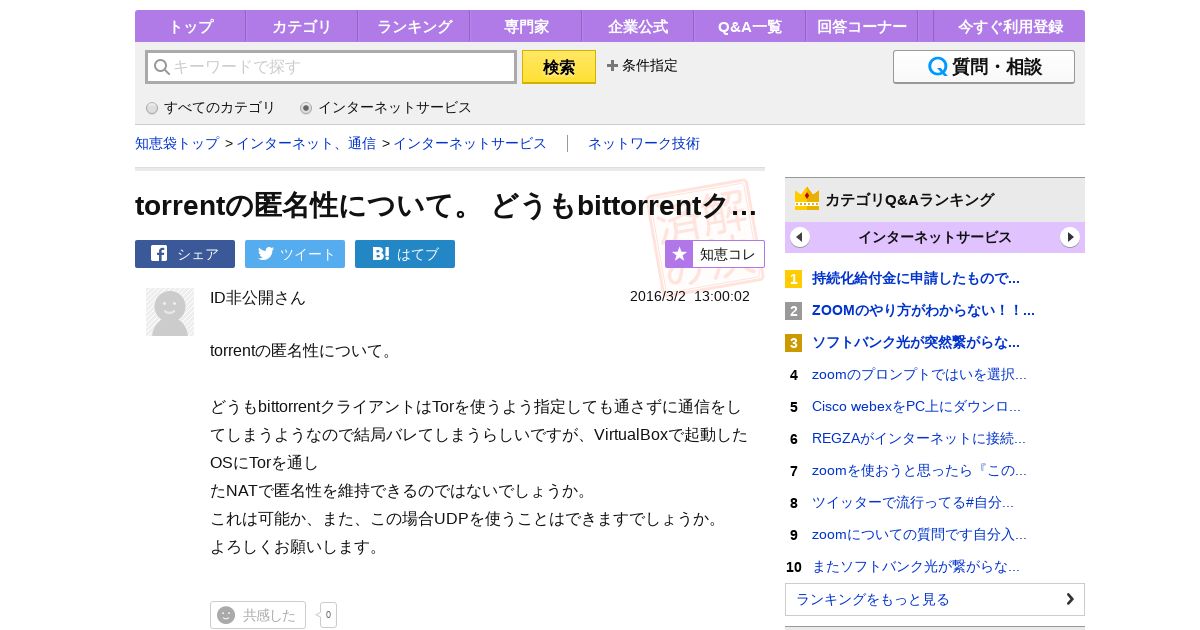Click the smiley 共感した button

[258, 615]
